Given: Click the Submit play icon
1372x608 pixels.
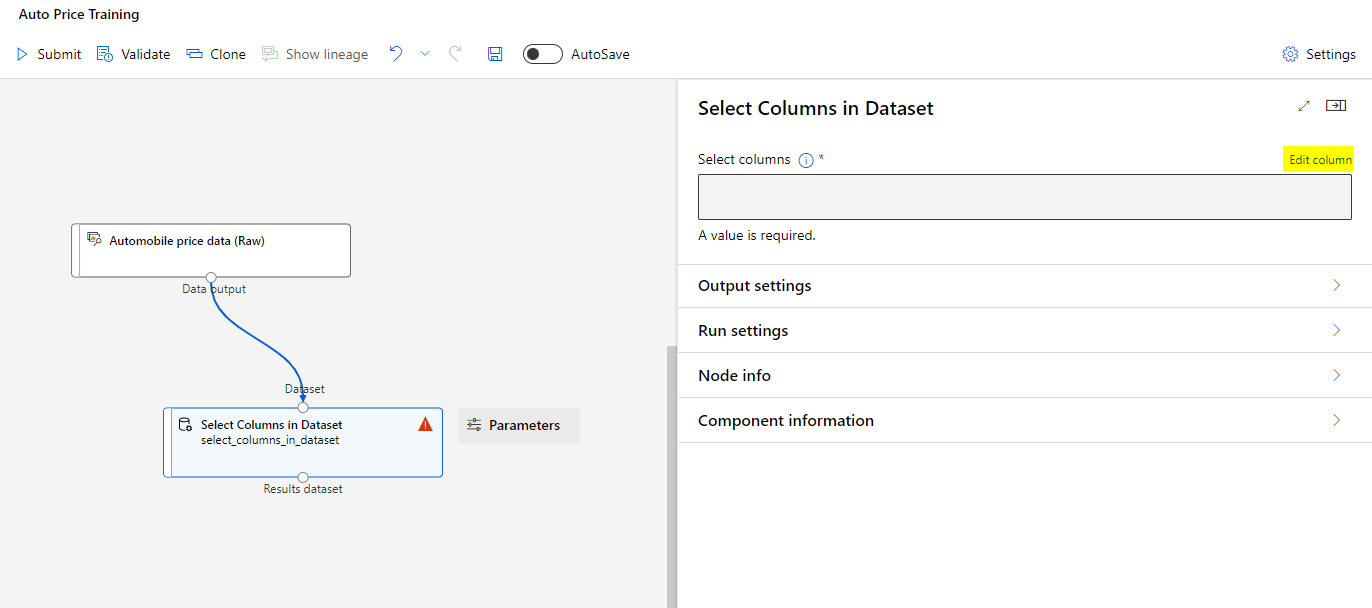Looking at the screenshot, I should pyautogui.click(x=22, y=54).
